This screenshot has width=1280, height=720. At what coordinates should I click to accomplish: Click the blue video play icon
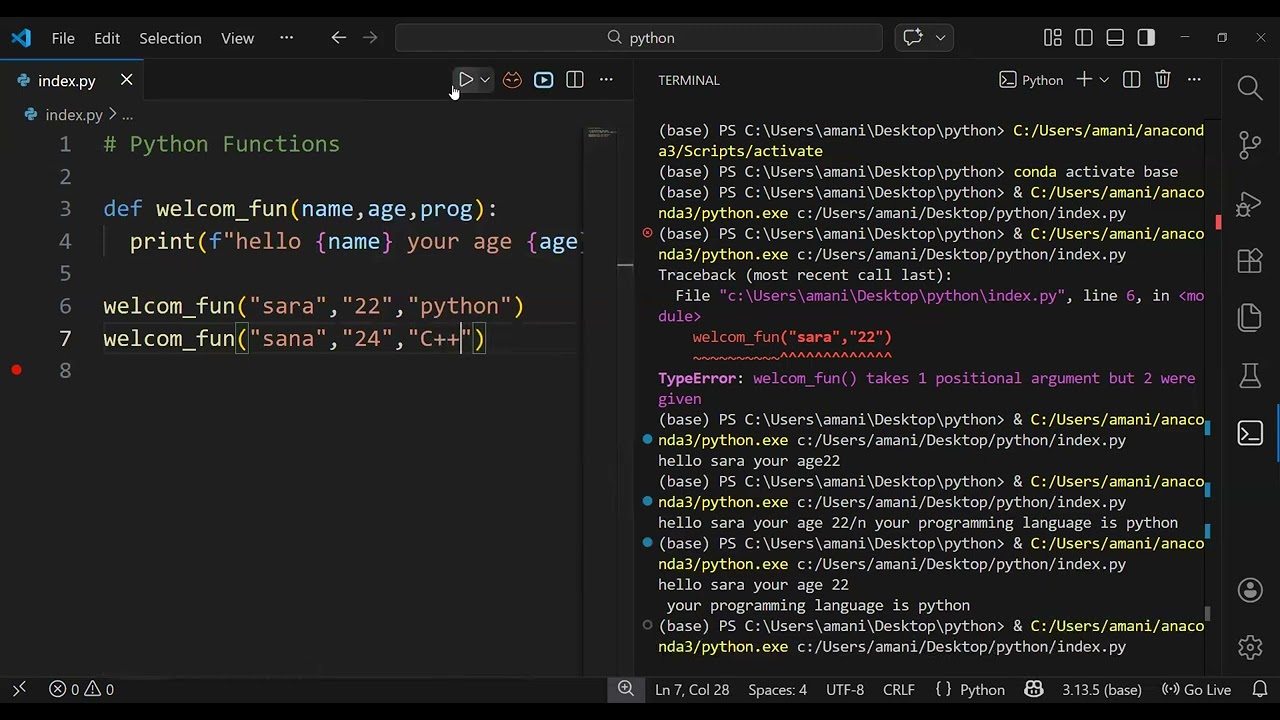coord(543,80)
